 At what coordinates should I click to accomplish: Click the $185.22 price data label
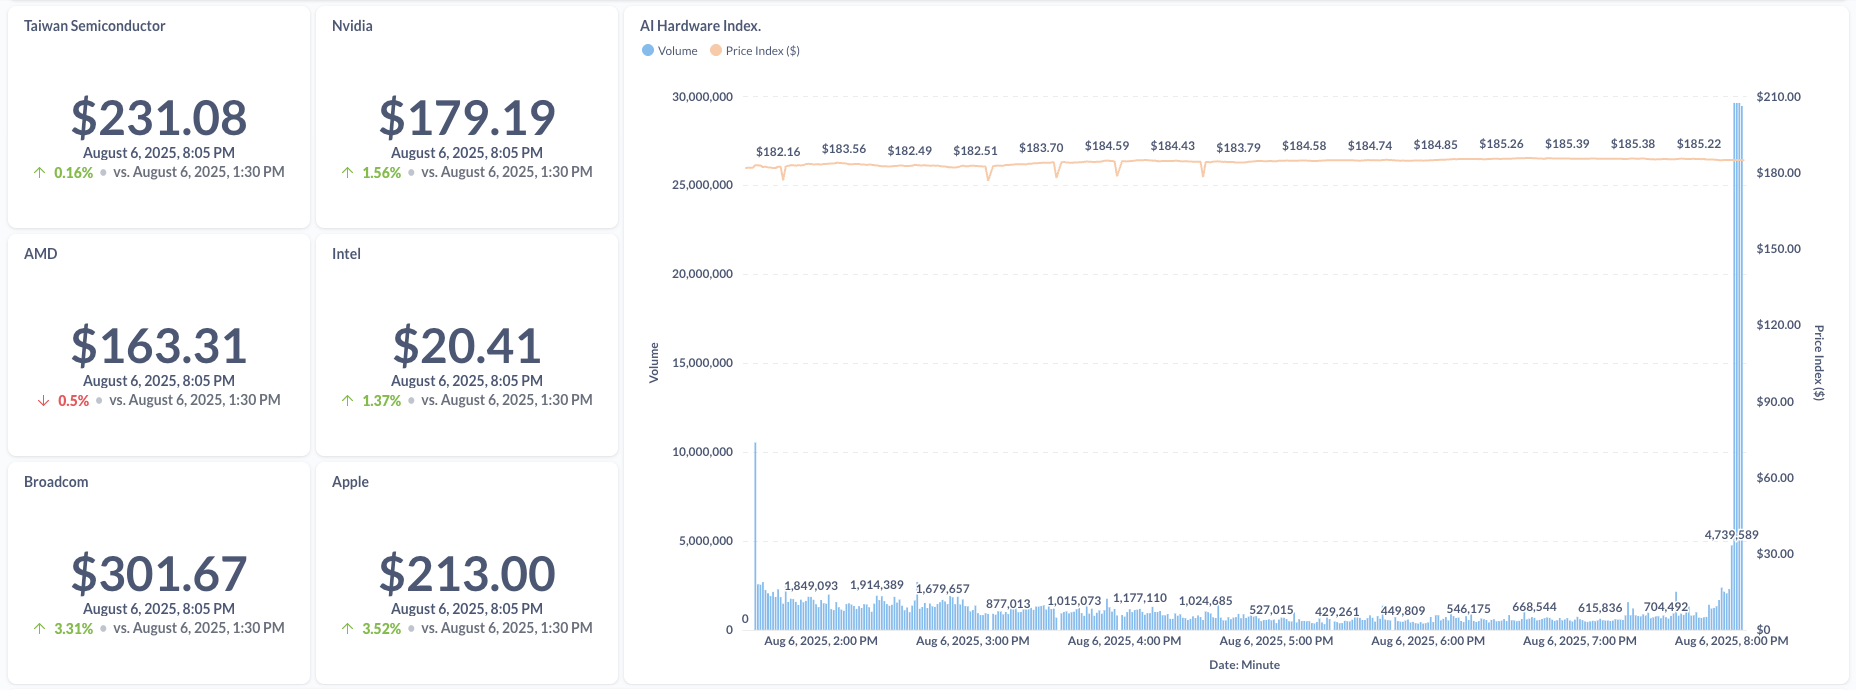pyautogui.click(x=1699, y=144)
